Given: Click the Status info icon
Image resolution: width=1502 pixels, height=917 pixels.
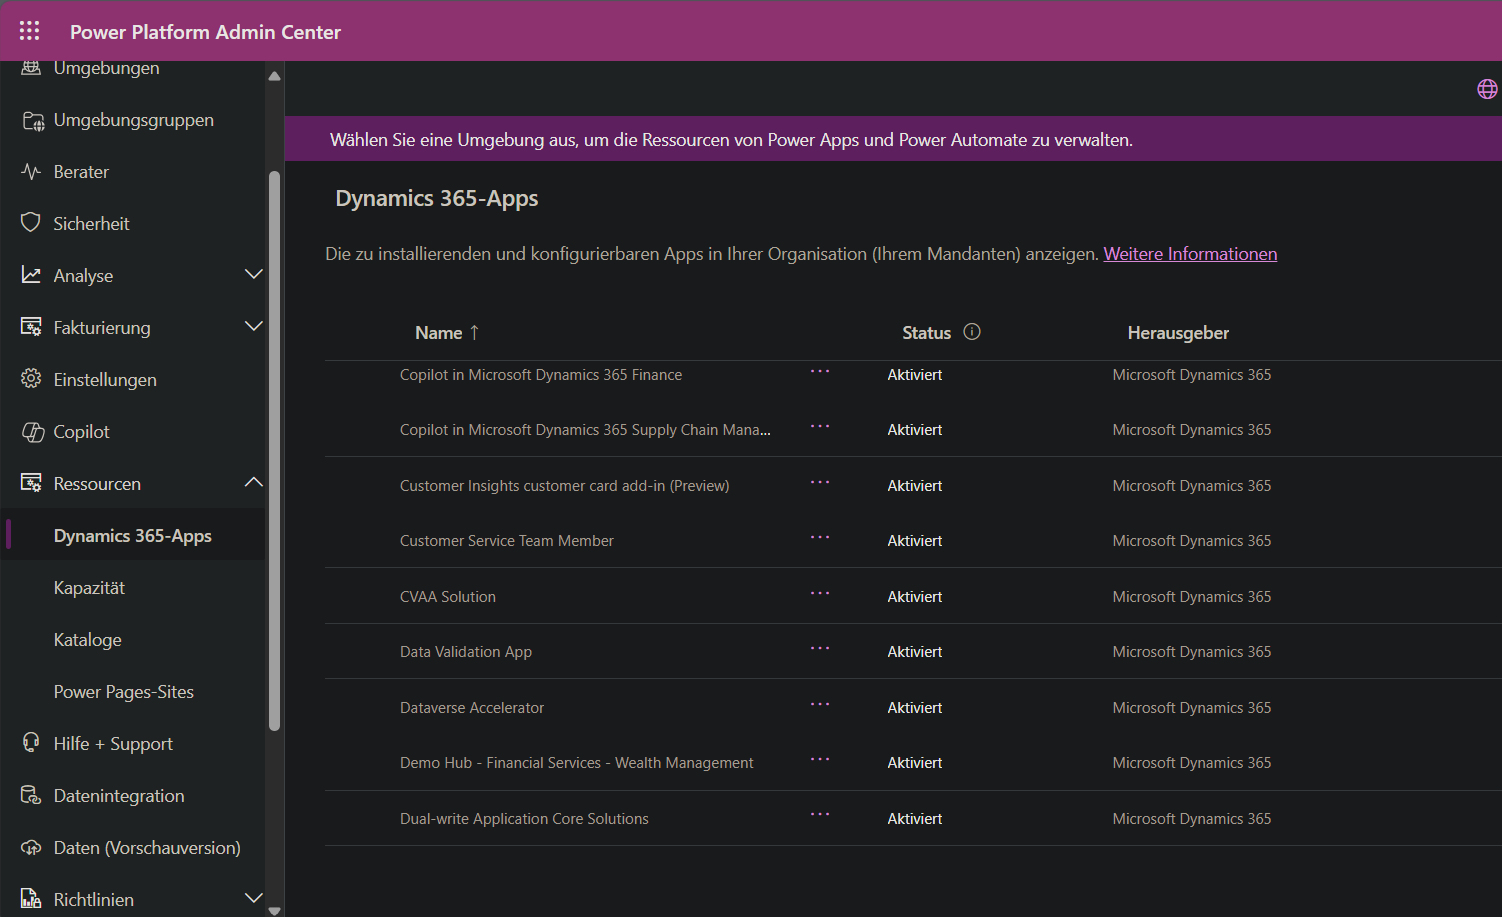Looking at the screenshot, I should click(x=971, y=332).
